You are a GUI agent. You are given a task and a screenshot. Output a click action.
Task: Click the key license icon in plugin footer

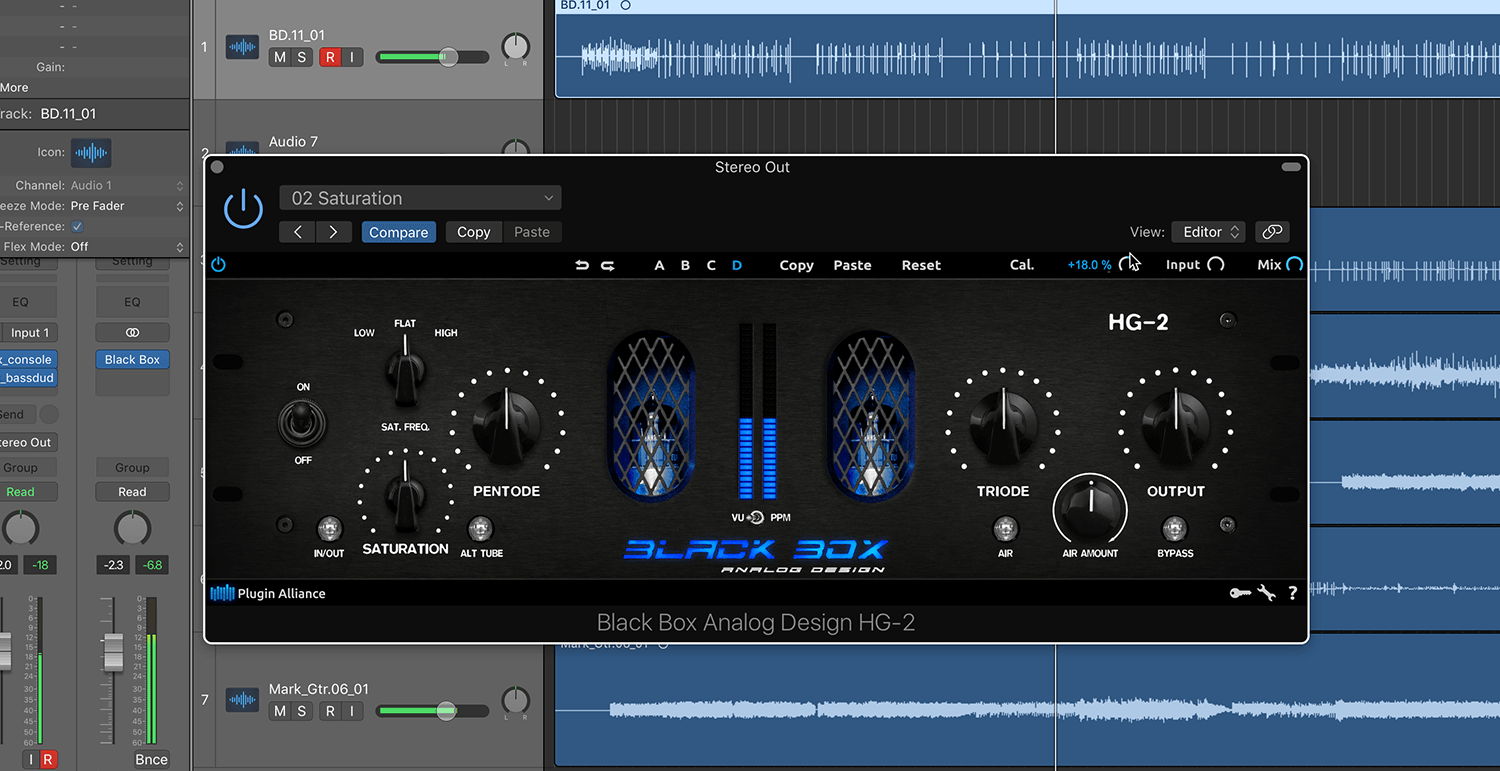(x=1240, y=592)
